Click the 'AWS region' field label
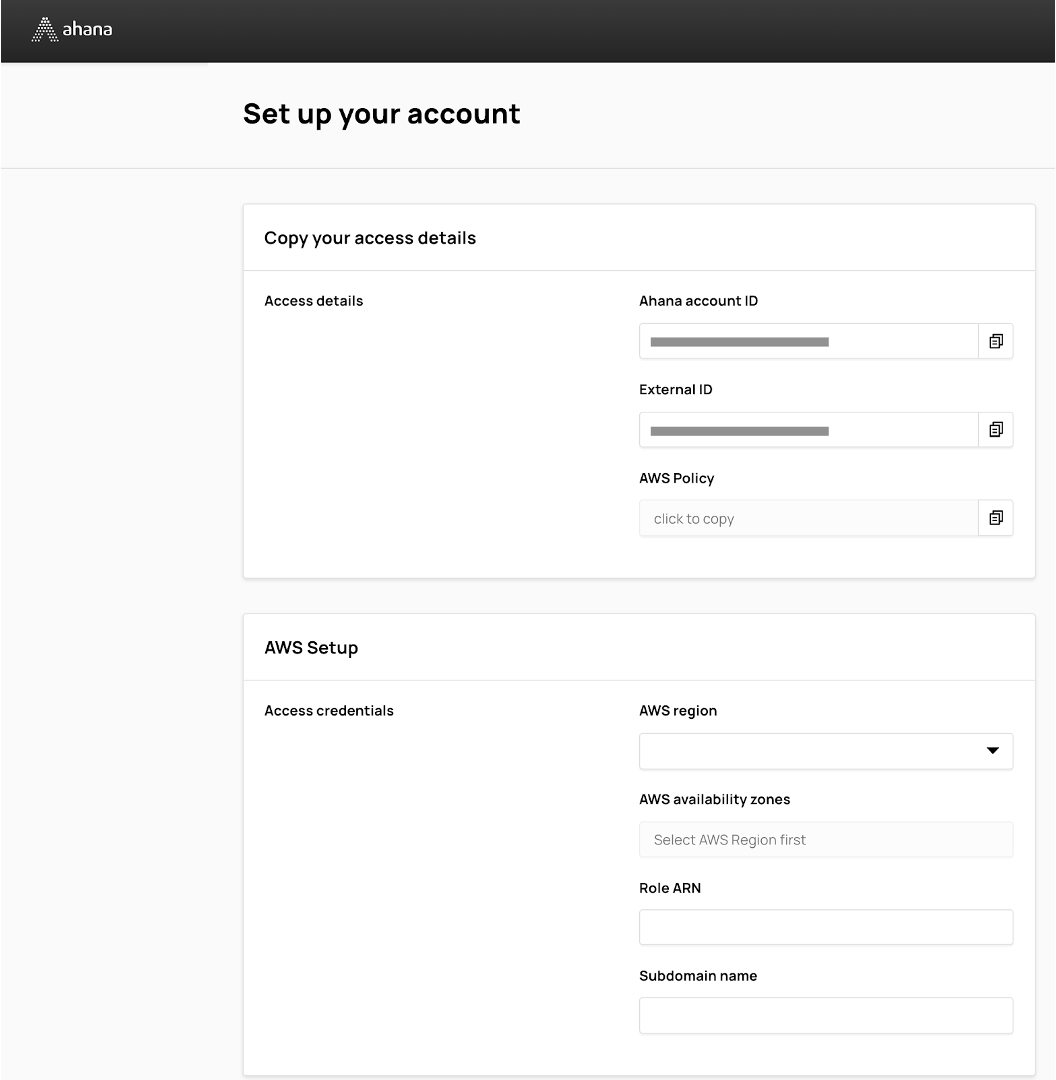This screenshot has height=1080, width=1056. 678,711
